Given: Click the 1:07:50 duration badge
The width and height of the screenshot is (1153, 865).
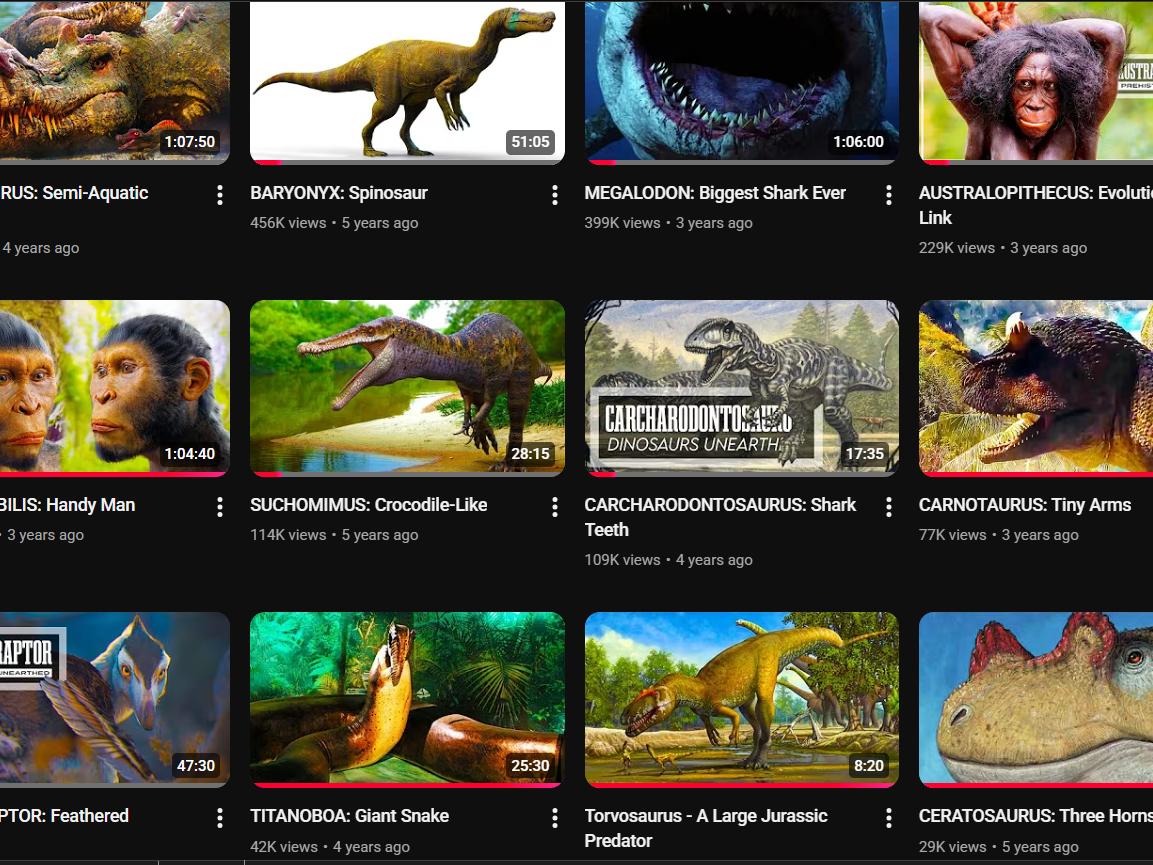Looking at the screenshot, I should pyautogui.click(x=190, y=142).
